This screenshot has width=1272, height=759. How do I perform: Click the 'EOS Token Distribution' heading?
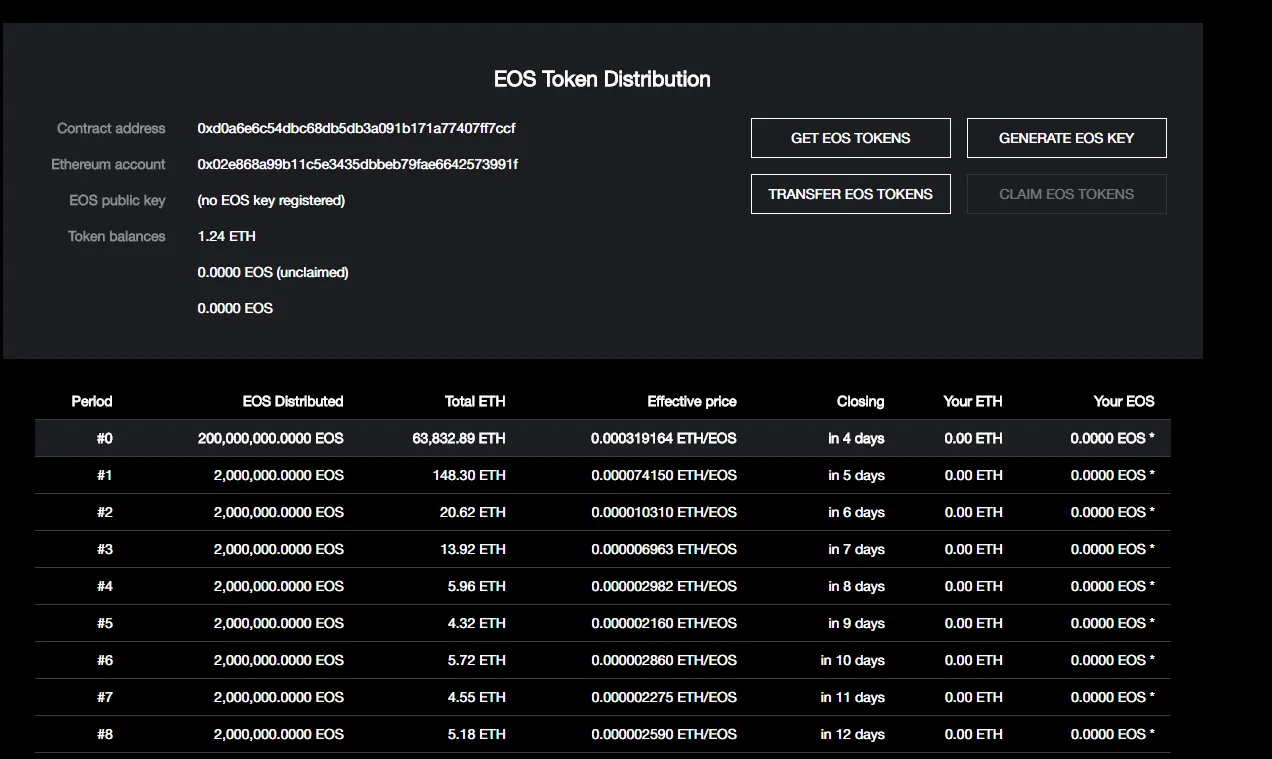pyautogui.click(x=602, y=79)
